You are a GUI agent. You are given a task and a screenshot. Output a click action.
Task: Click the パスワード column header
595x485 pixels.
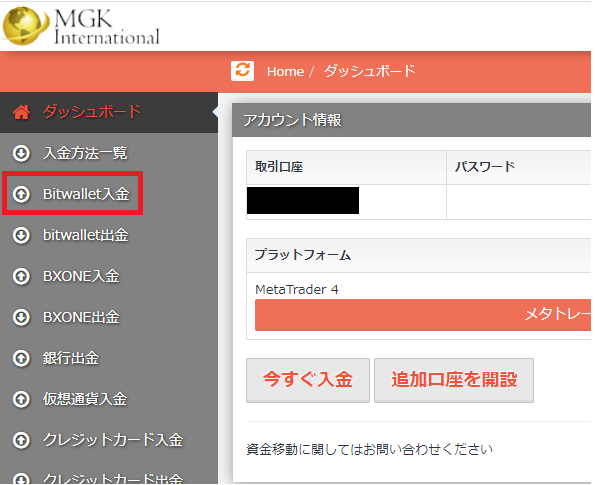point(519,167)
